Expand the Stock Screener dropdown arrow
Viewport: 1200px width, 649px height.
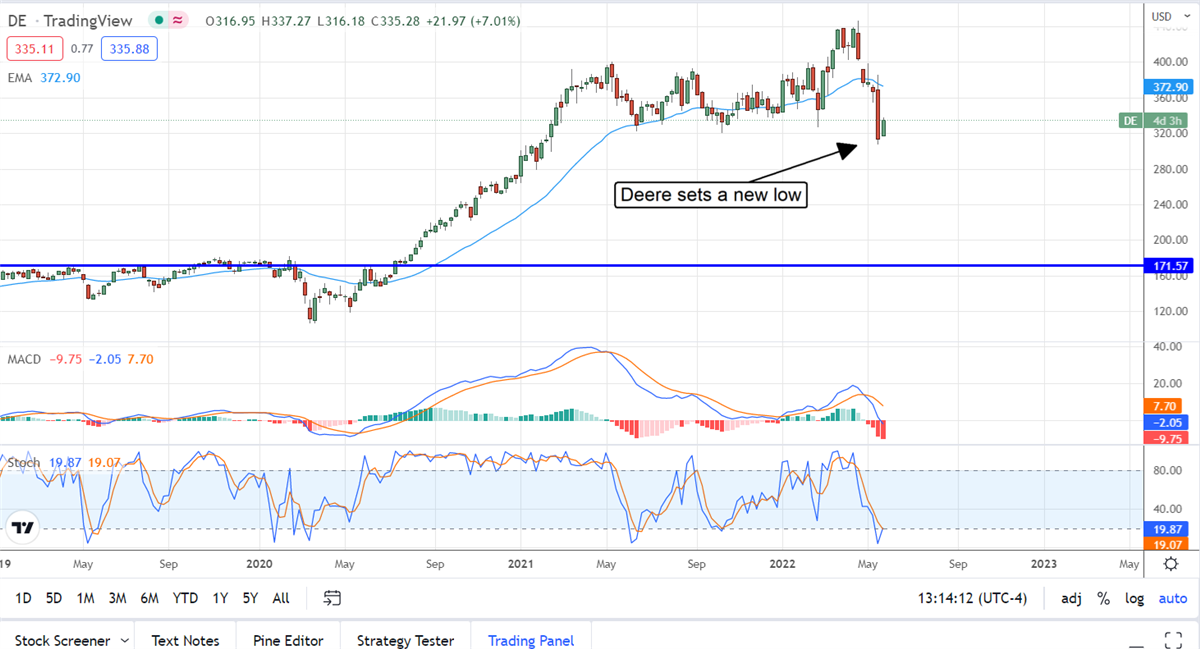pos(125,640)
